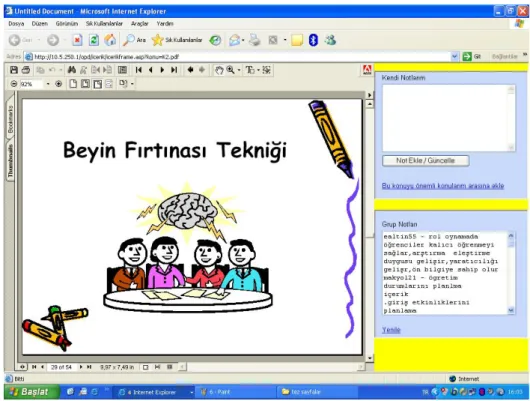This screenshot has height=401, width=530.
Task: Select the Text Select tool
Action: 250,70
